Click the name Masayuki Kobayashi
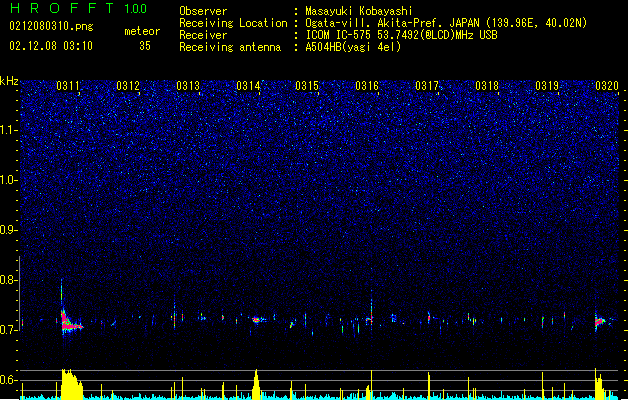 tap(359, 11)
